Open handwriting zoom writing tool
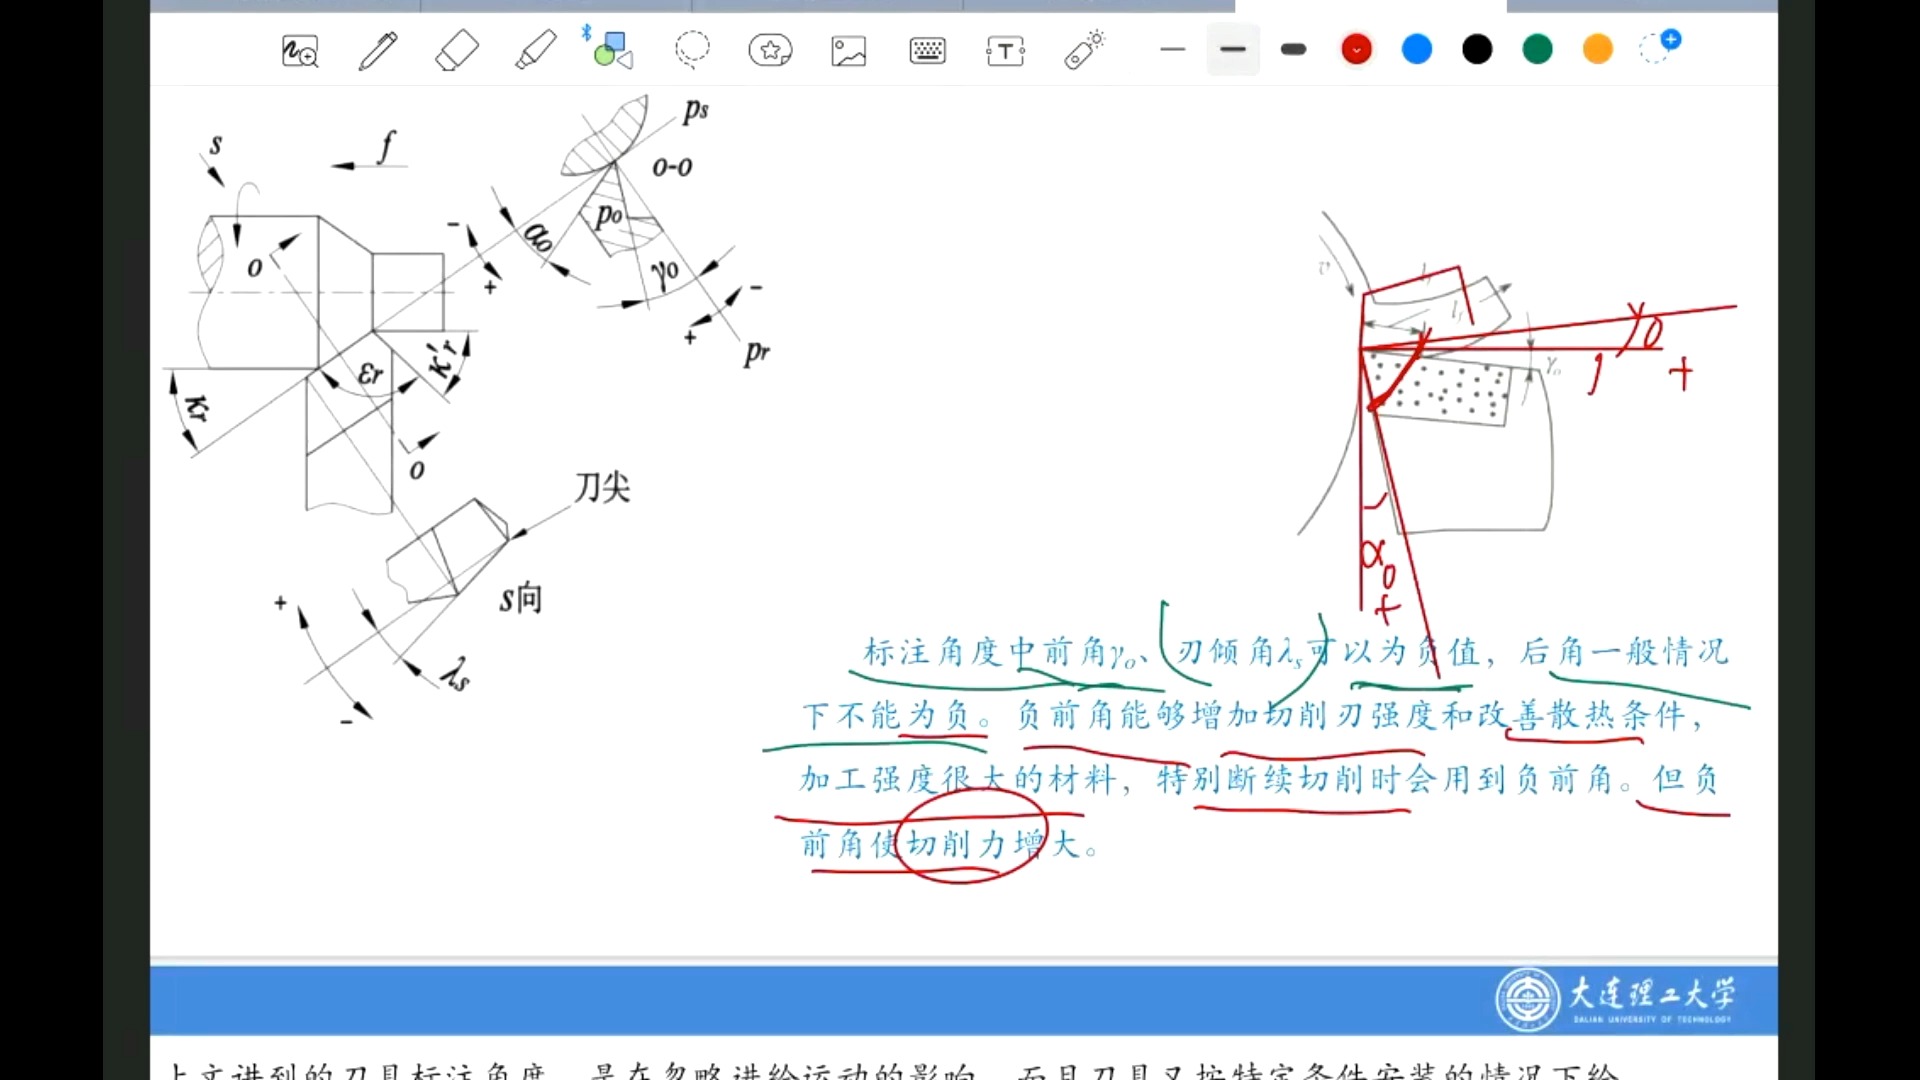1920x1080 pixels. (x=299, y=50)
